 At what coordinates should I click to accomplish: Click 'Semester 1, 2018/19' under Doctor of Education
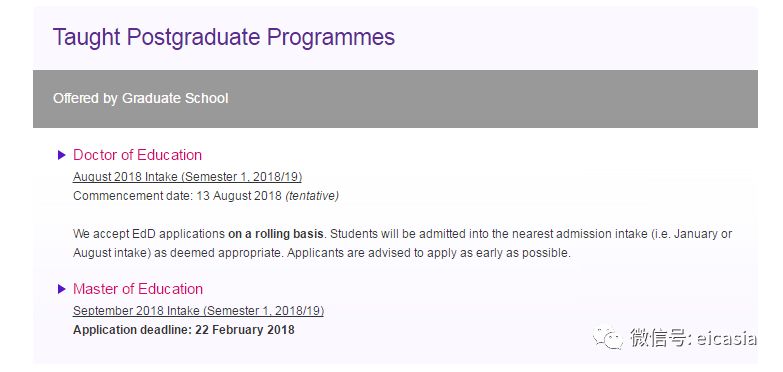tap(241, 177)
